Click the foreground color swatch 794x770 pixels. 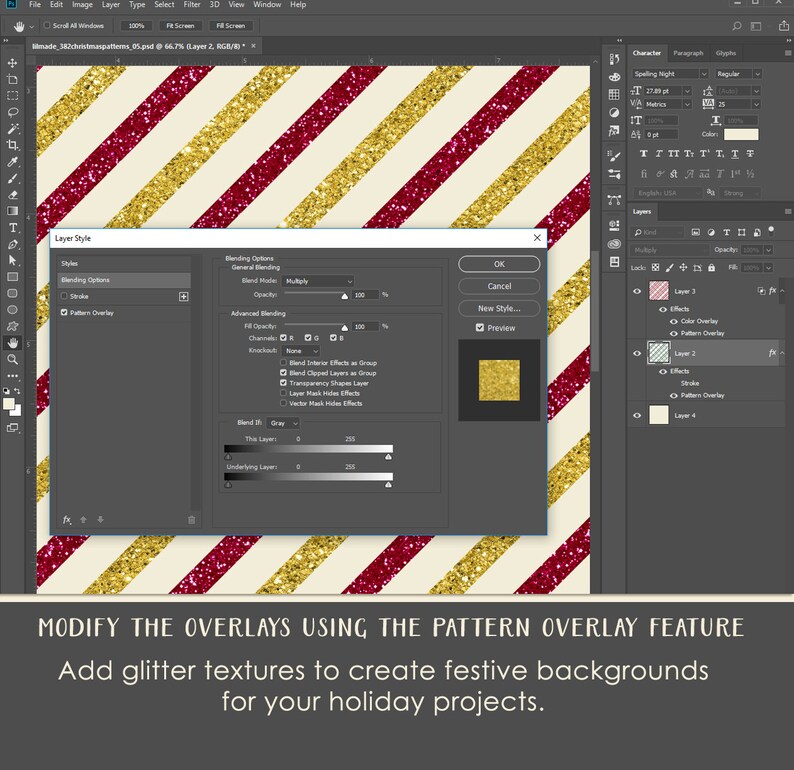tap(9, 404)
